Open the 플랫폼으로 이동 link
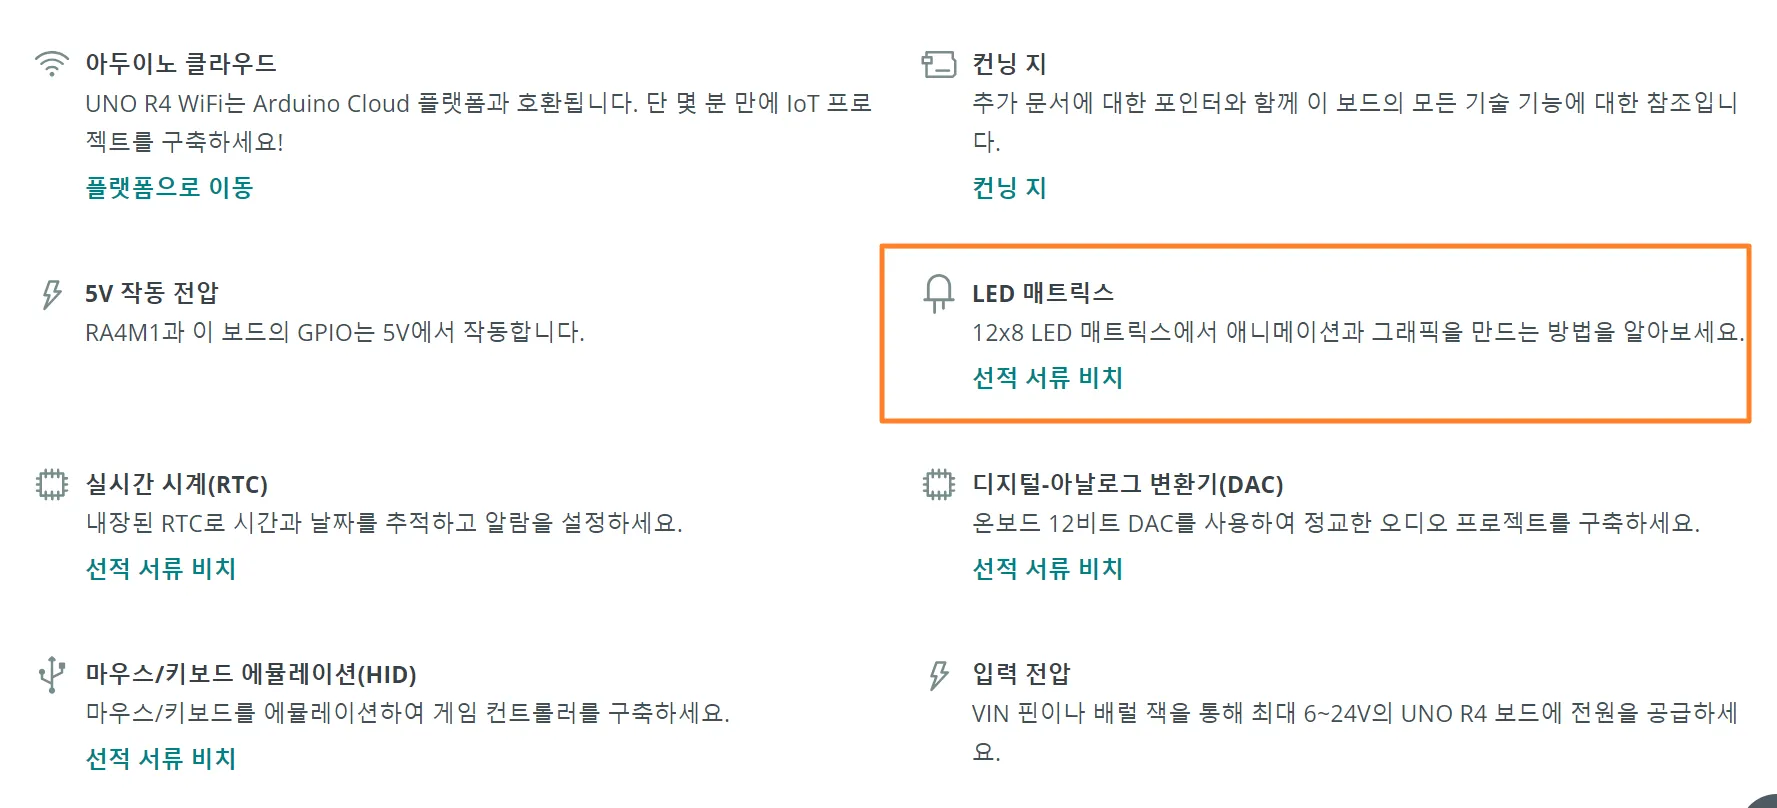Viewport: 1777px width, 808px height. [x=169, y=188]
